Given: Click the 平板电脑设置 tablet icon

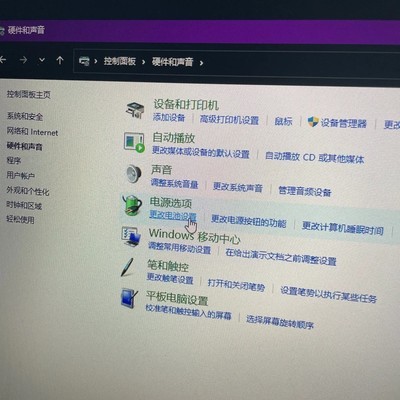Looking at the screenshot, I should [129, 298].
